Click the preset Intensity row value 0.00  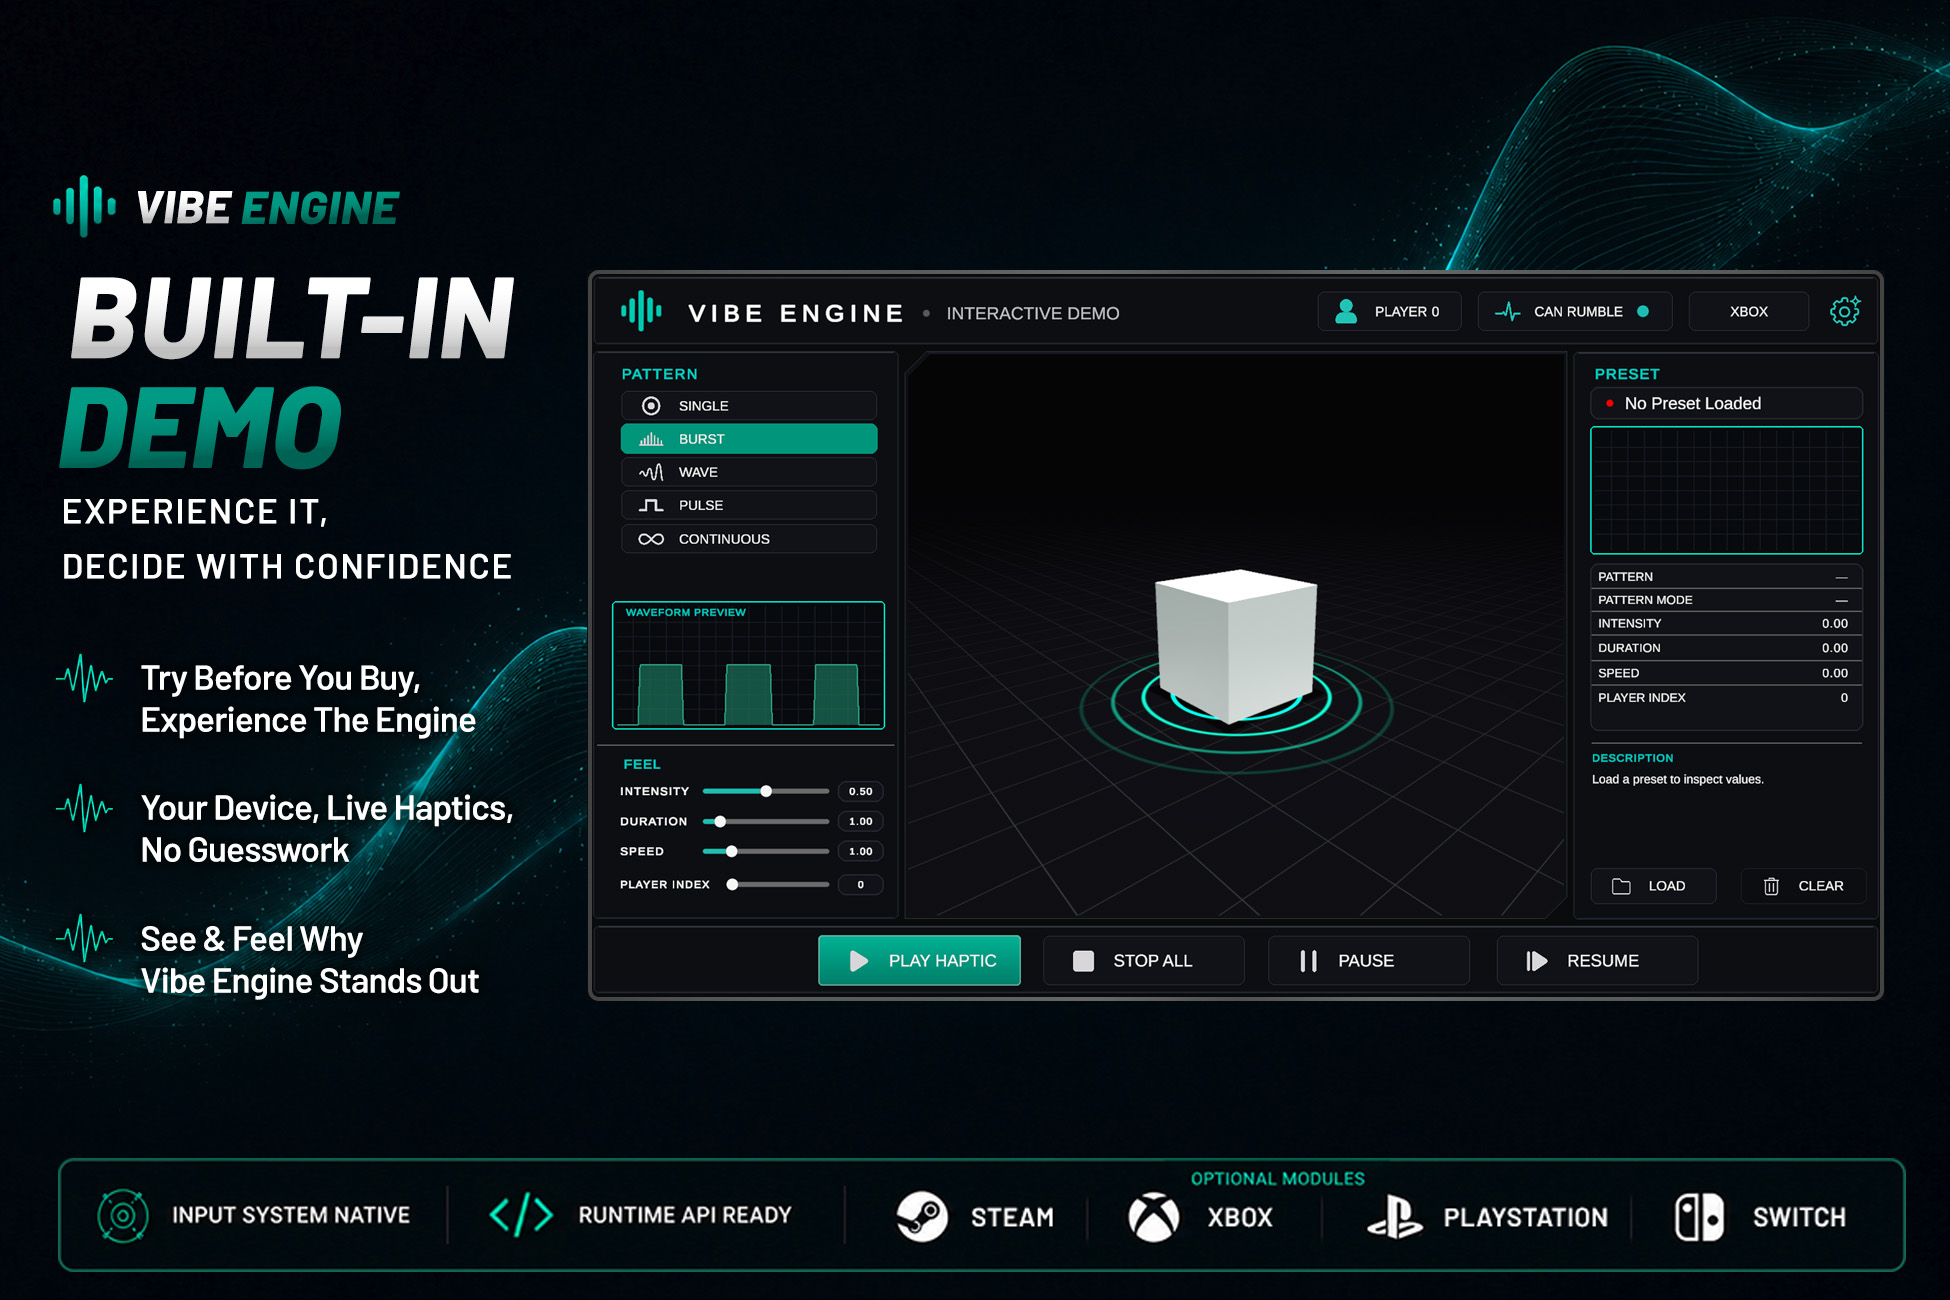1834,623
